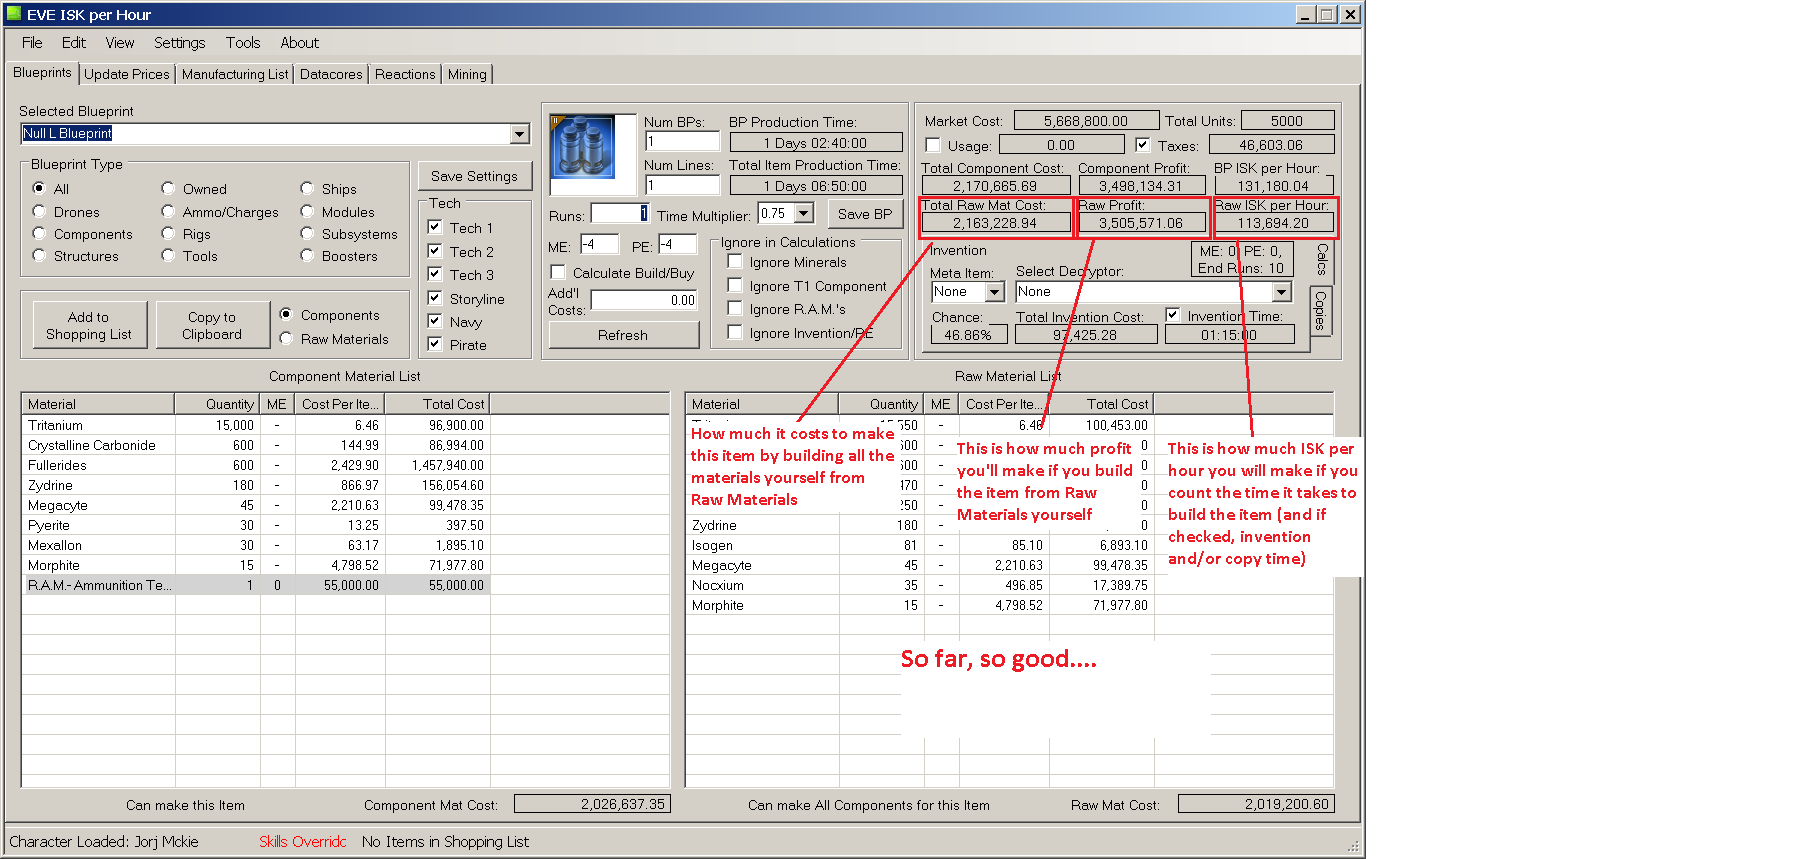Click the Num Lines input field
This screenshot has width=1804, height=859.
682,185
